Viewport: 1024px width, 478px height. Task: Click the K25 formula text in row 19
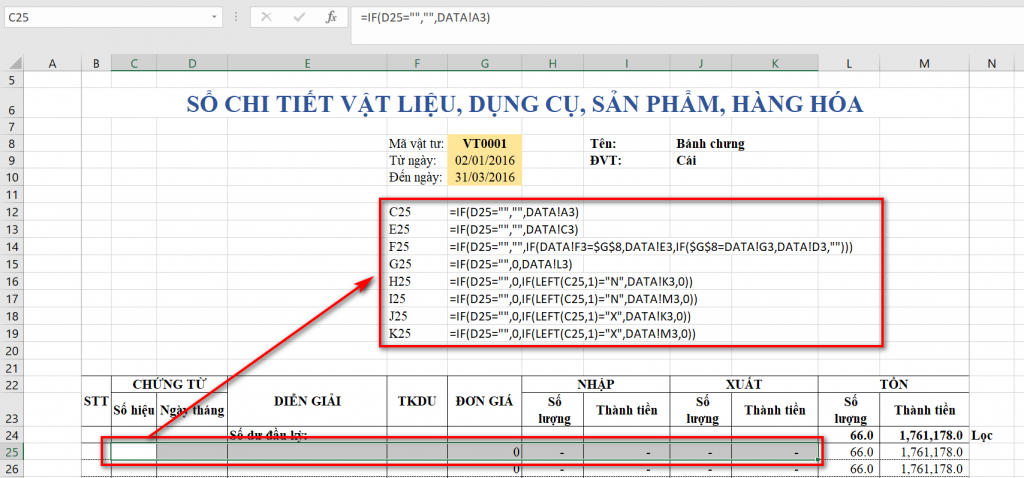573,334
